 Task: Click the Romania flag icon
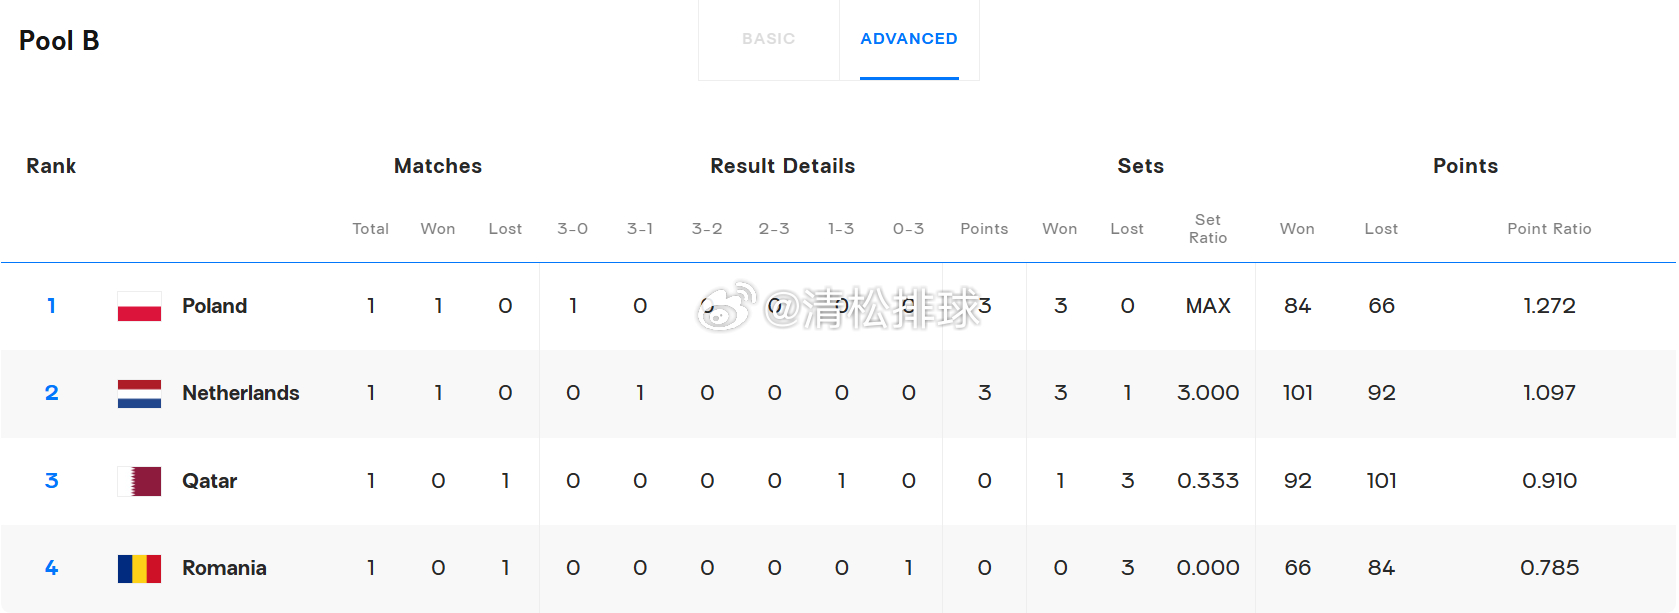[x=139, y=568]
